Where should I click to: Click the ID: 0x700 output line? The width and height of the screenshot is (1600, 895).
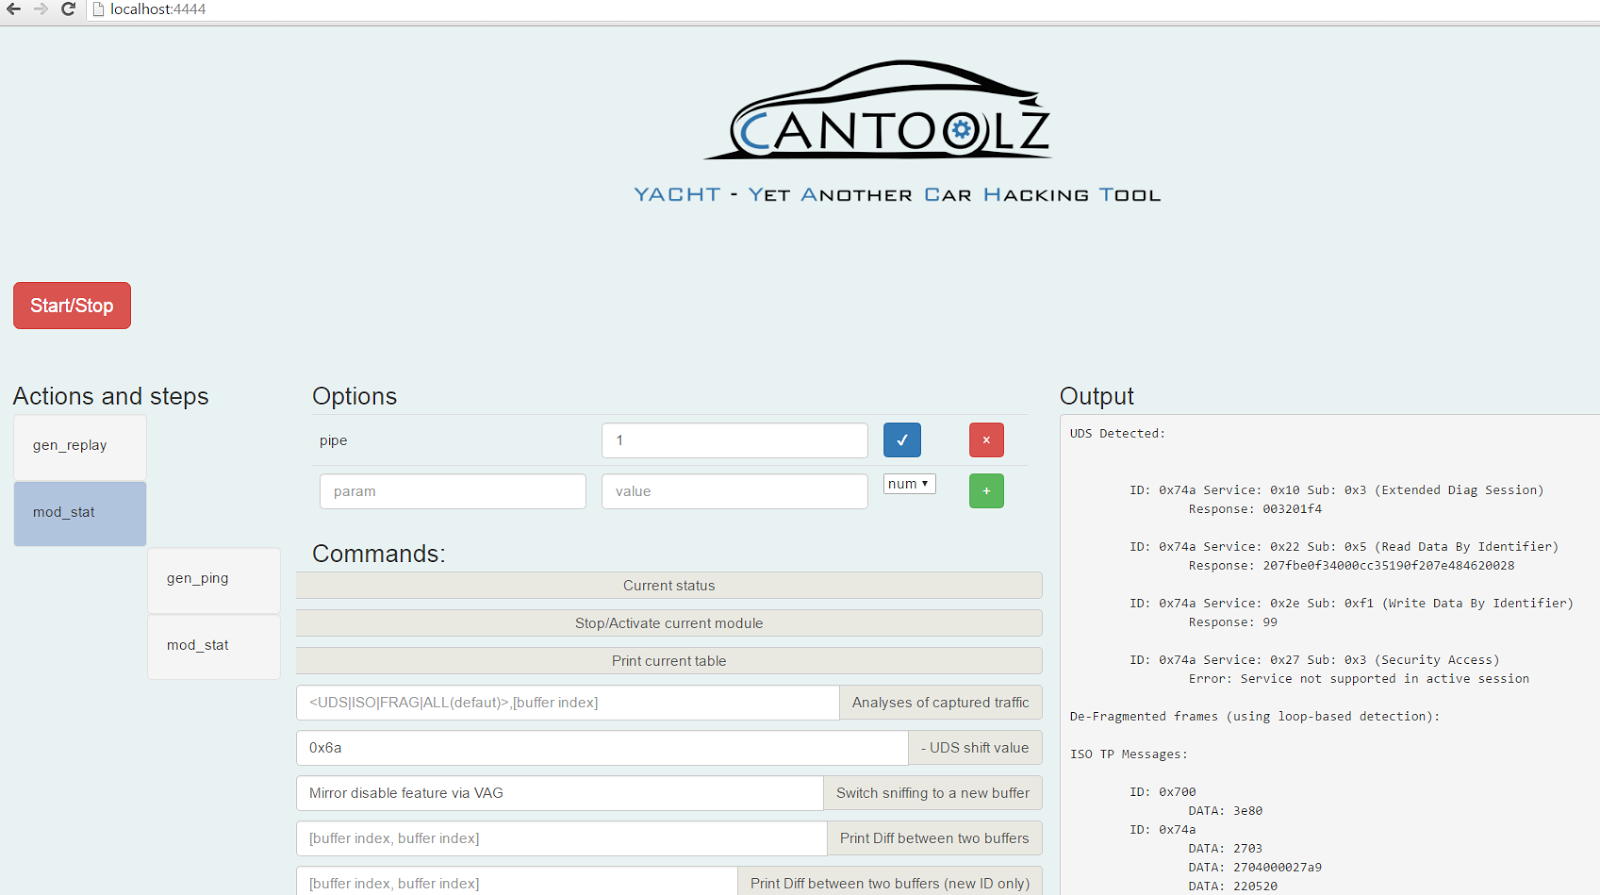(x=1163, y=792)
